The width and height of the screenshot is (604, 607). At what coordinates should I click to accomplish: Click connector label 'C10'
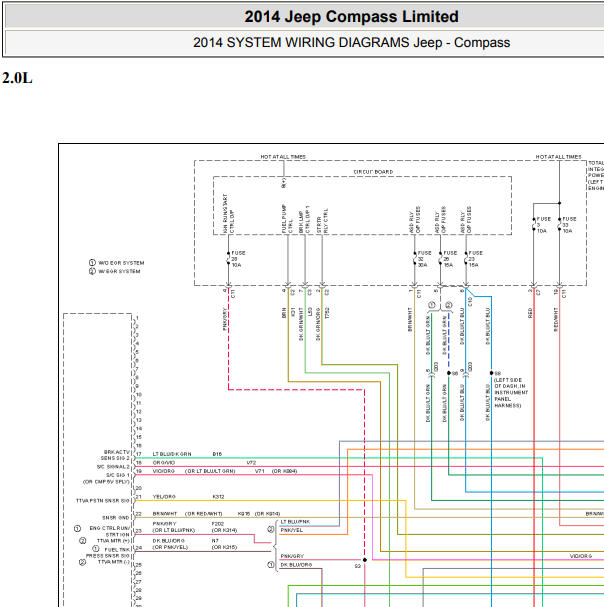click(470, 302)
